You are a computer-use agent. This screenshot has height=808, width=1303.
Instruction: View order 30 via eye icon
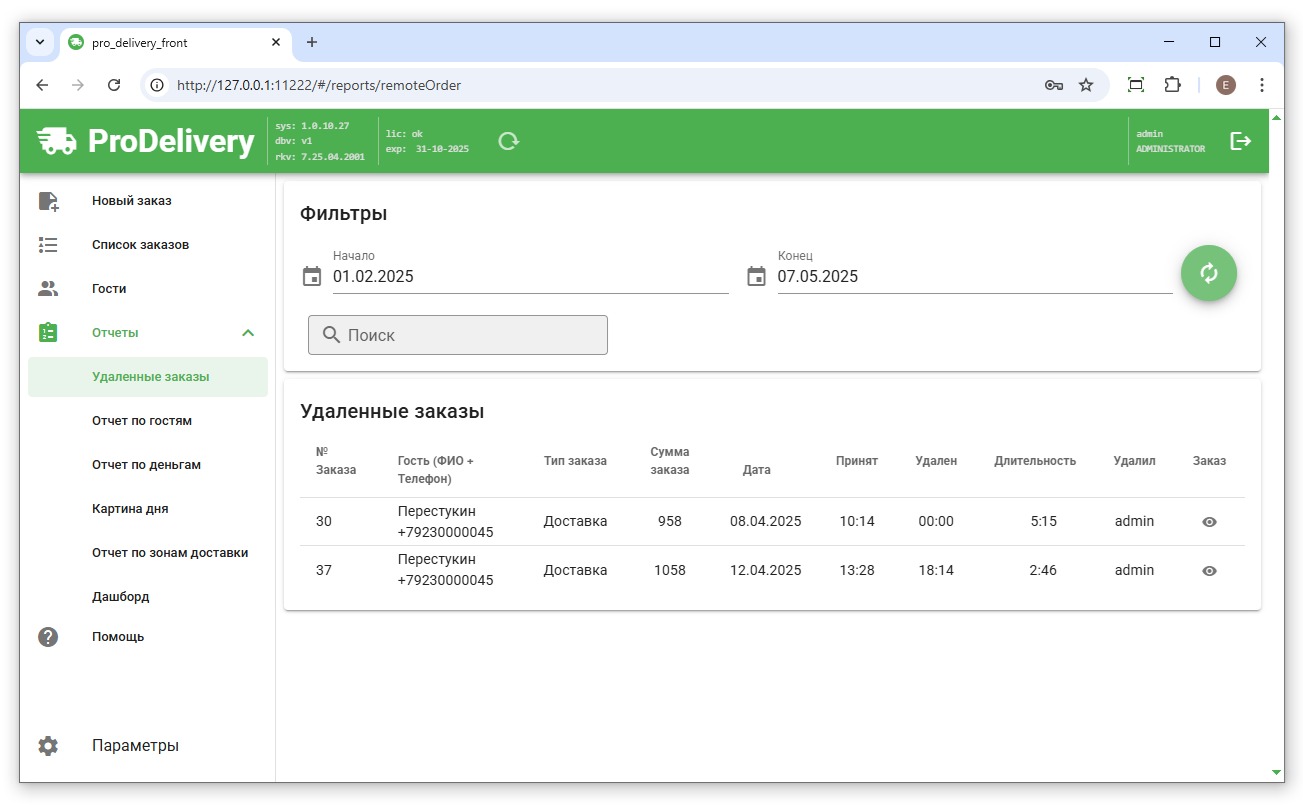click(x=1209, y=522)
